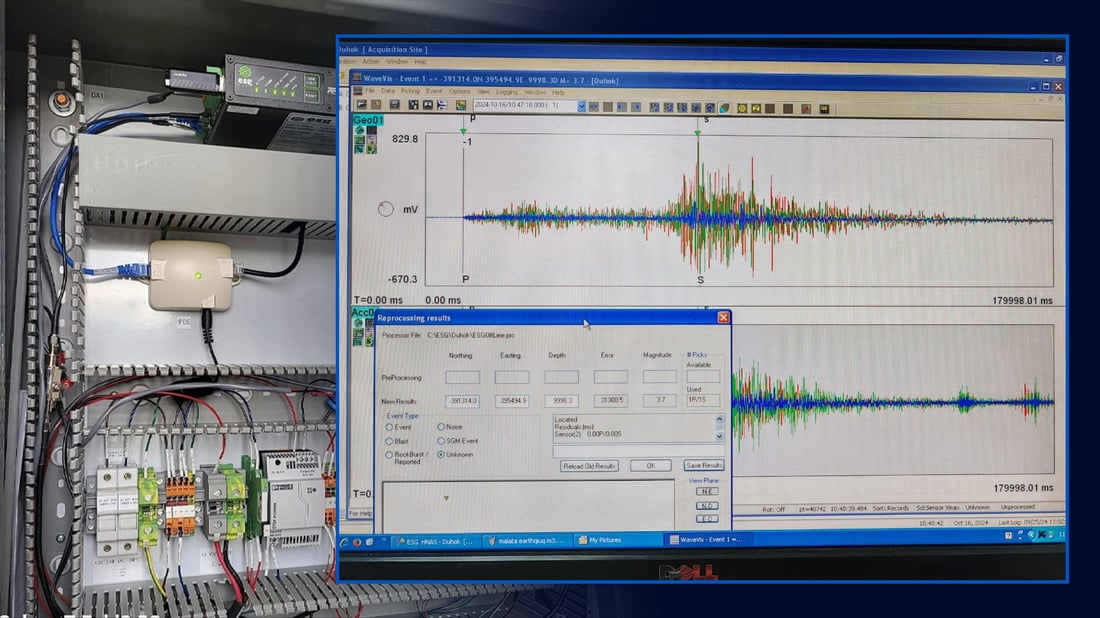The image size is (1100, 618).
Task: Click the first icon in WaveVis toolbar
Action: (x=360, y=105)
